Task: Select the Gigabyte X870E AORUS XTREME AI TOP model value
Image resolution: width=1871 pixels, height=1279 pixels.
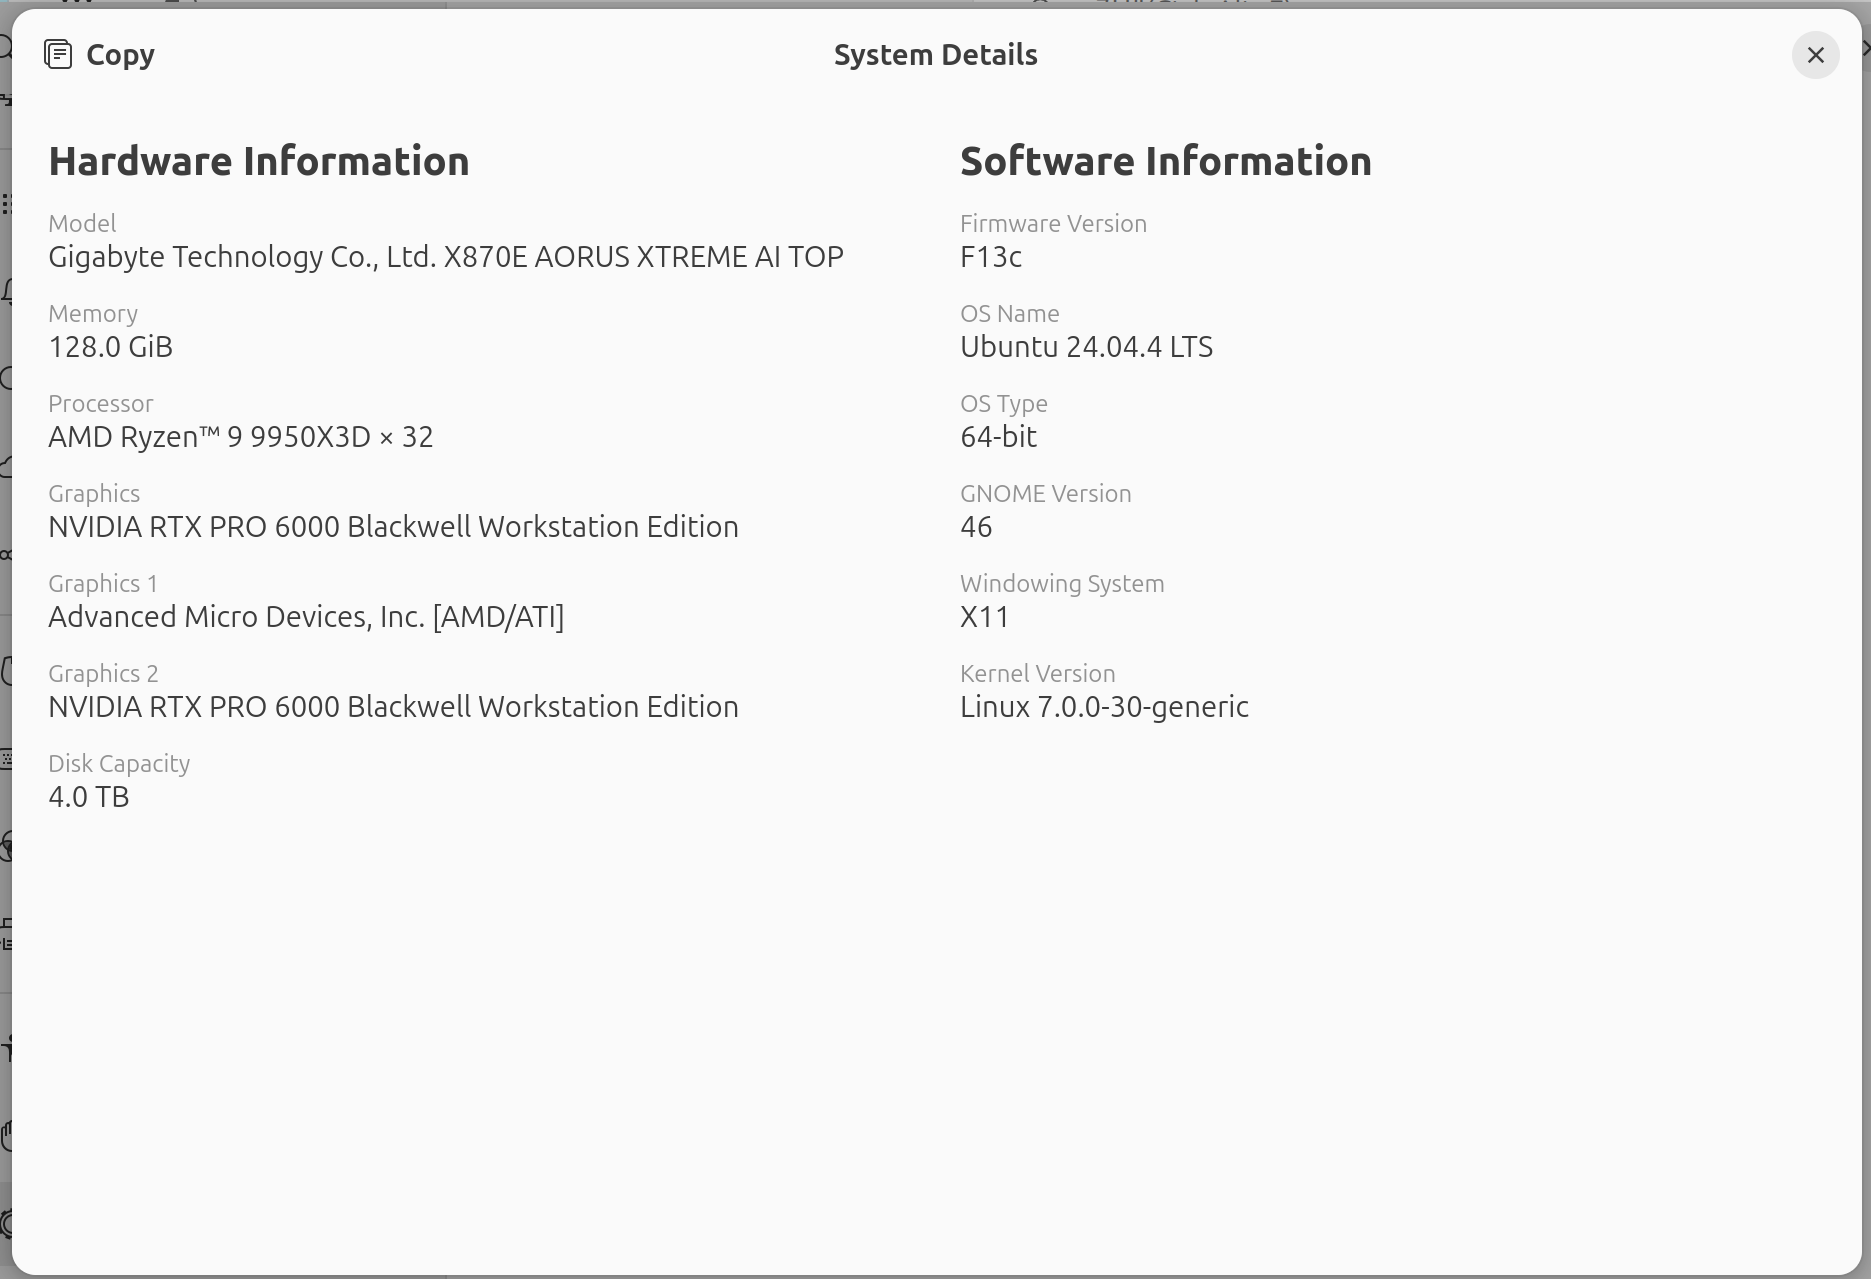Action: 446,257
